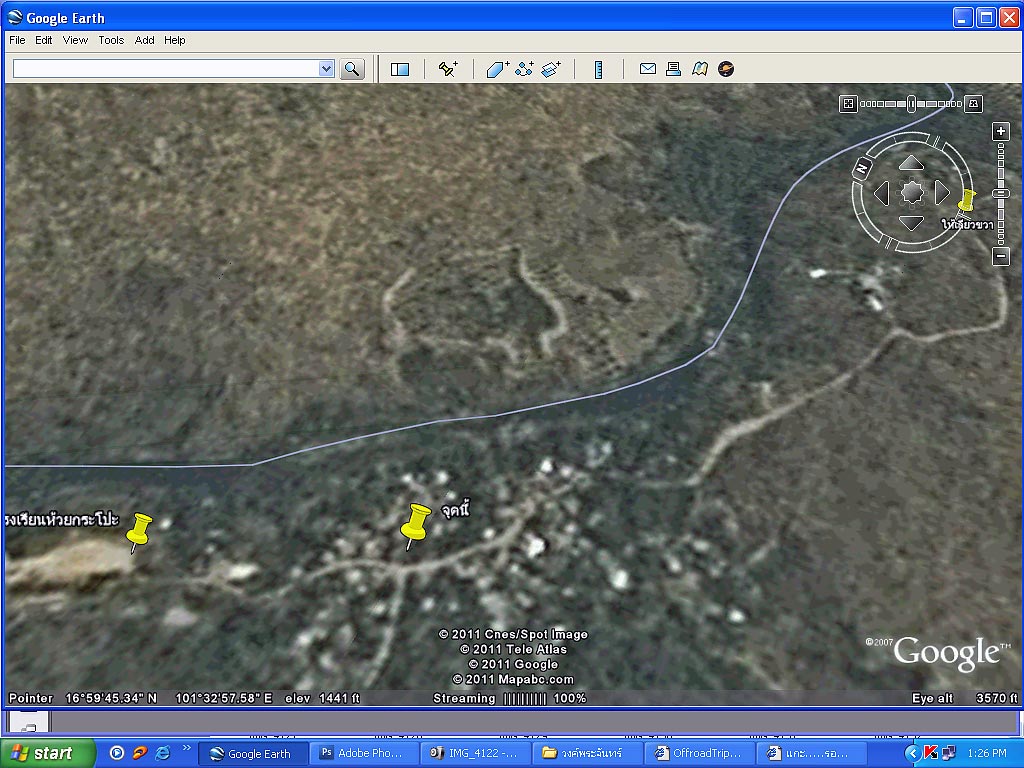Select the Add Path tool
This screenshot has width=1024, height=768.
tap(524, 69)
